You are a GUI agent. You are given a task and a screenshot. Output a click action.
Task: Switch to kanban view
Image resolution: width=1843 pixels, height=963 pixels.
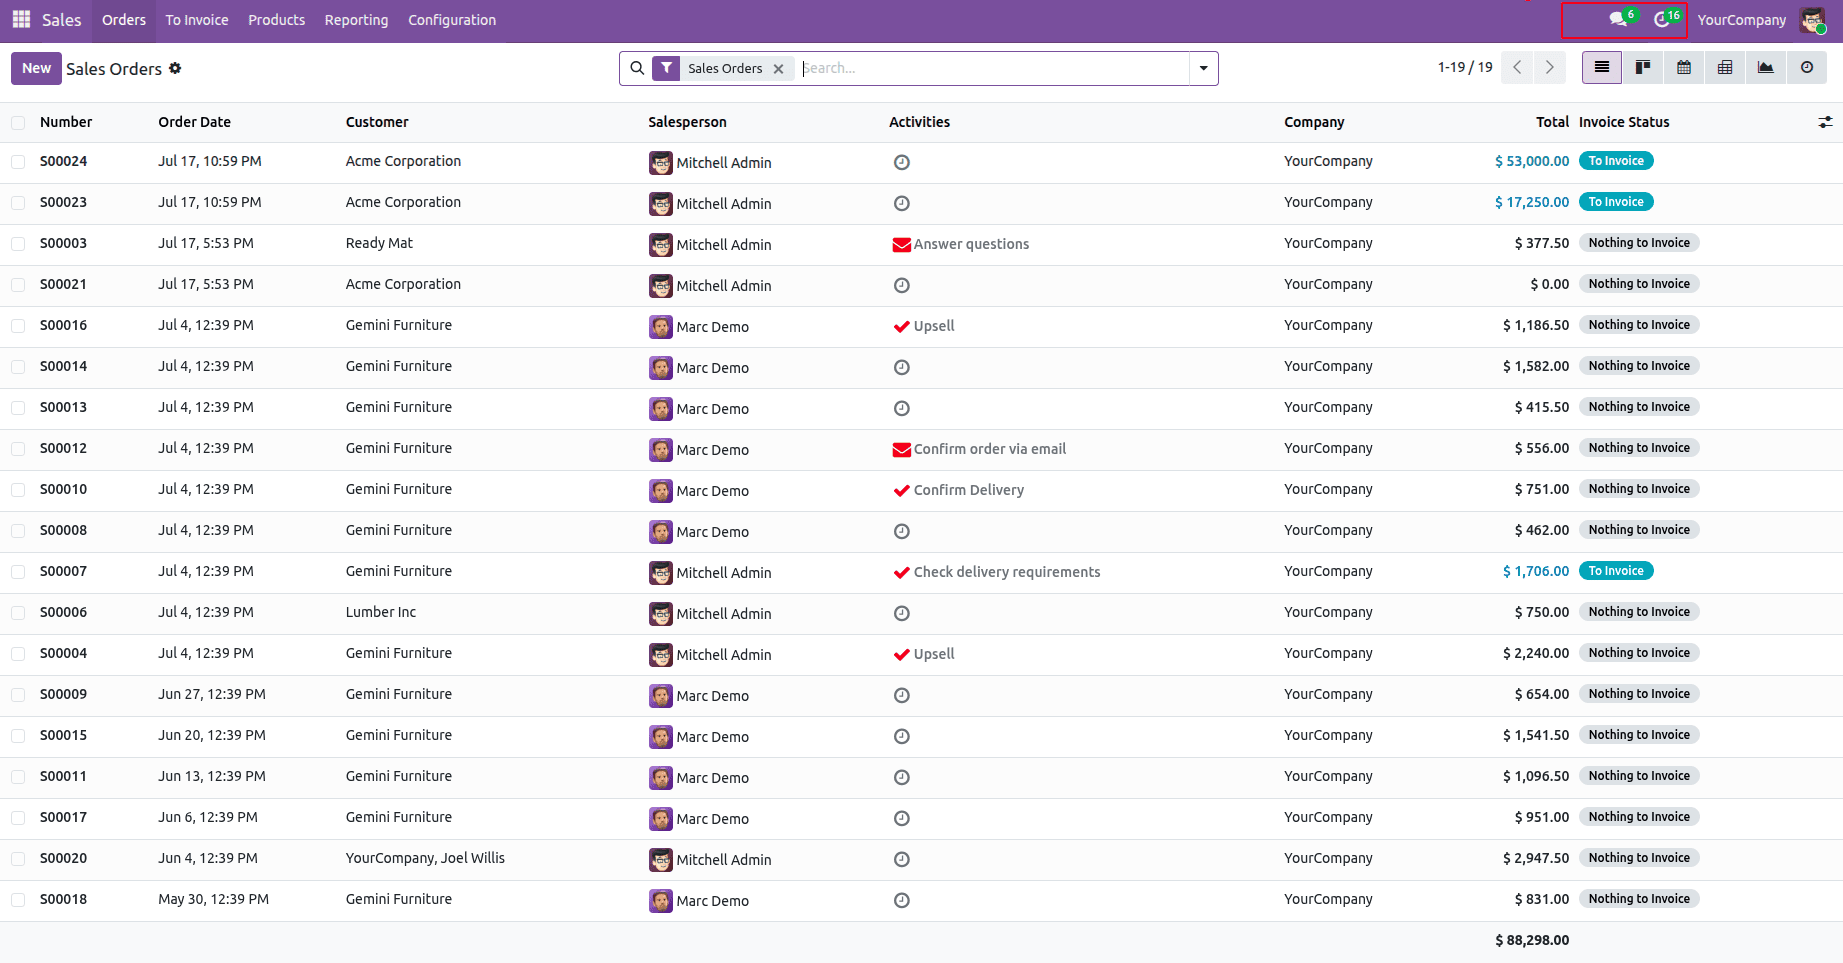[x=1643, y=67]
